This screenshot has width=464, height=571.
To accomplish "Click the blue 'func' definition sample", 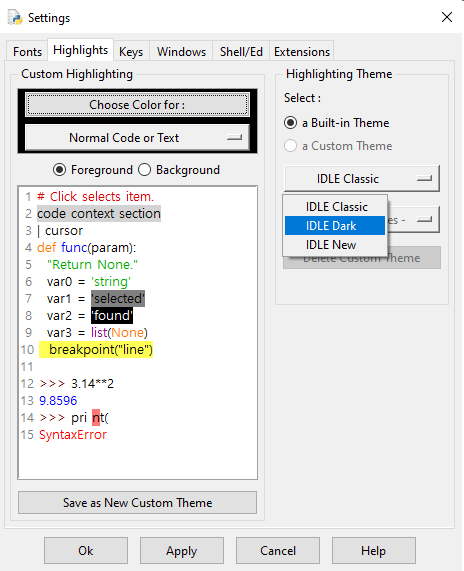I will 74,248.
